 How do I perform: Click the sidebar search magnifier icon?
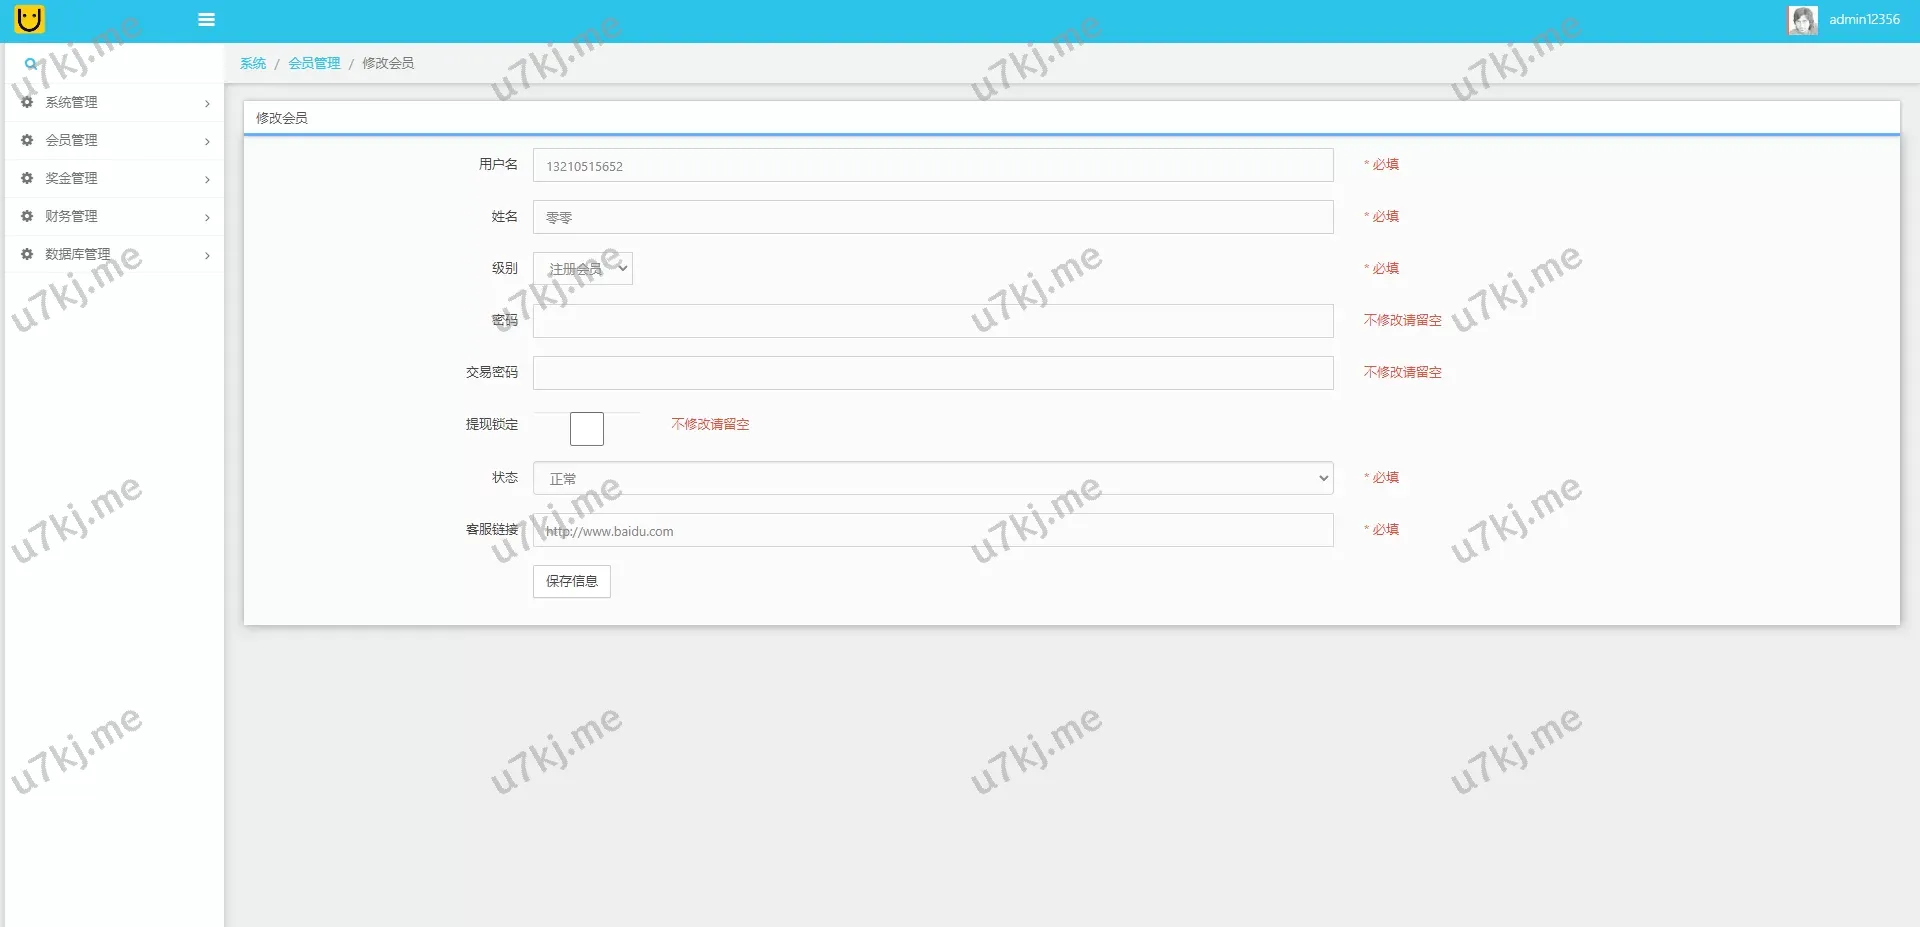(x=31, y=63)
